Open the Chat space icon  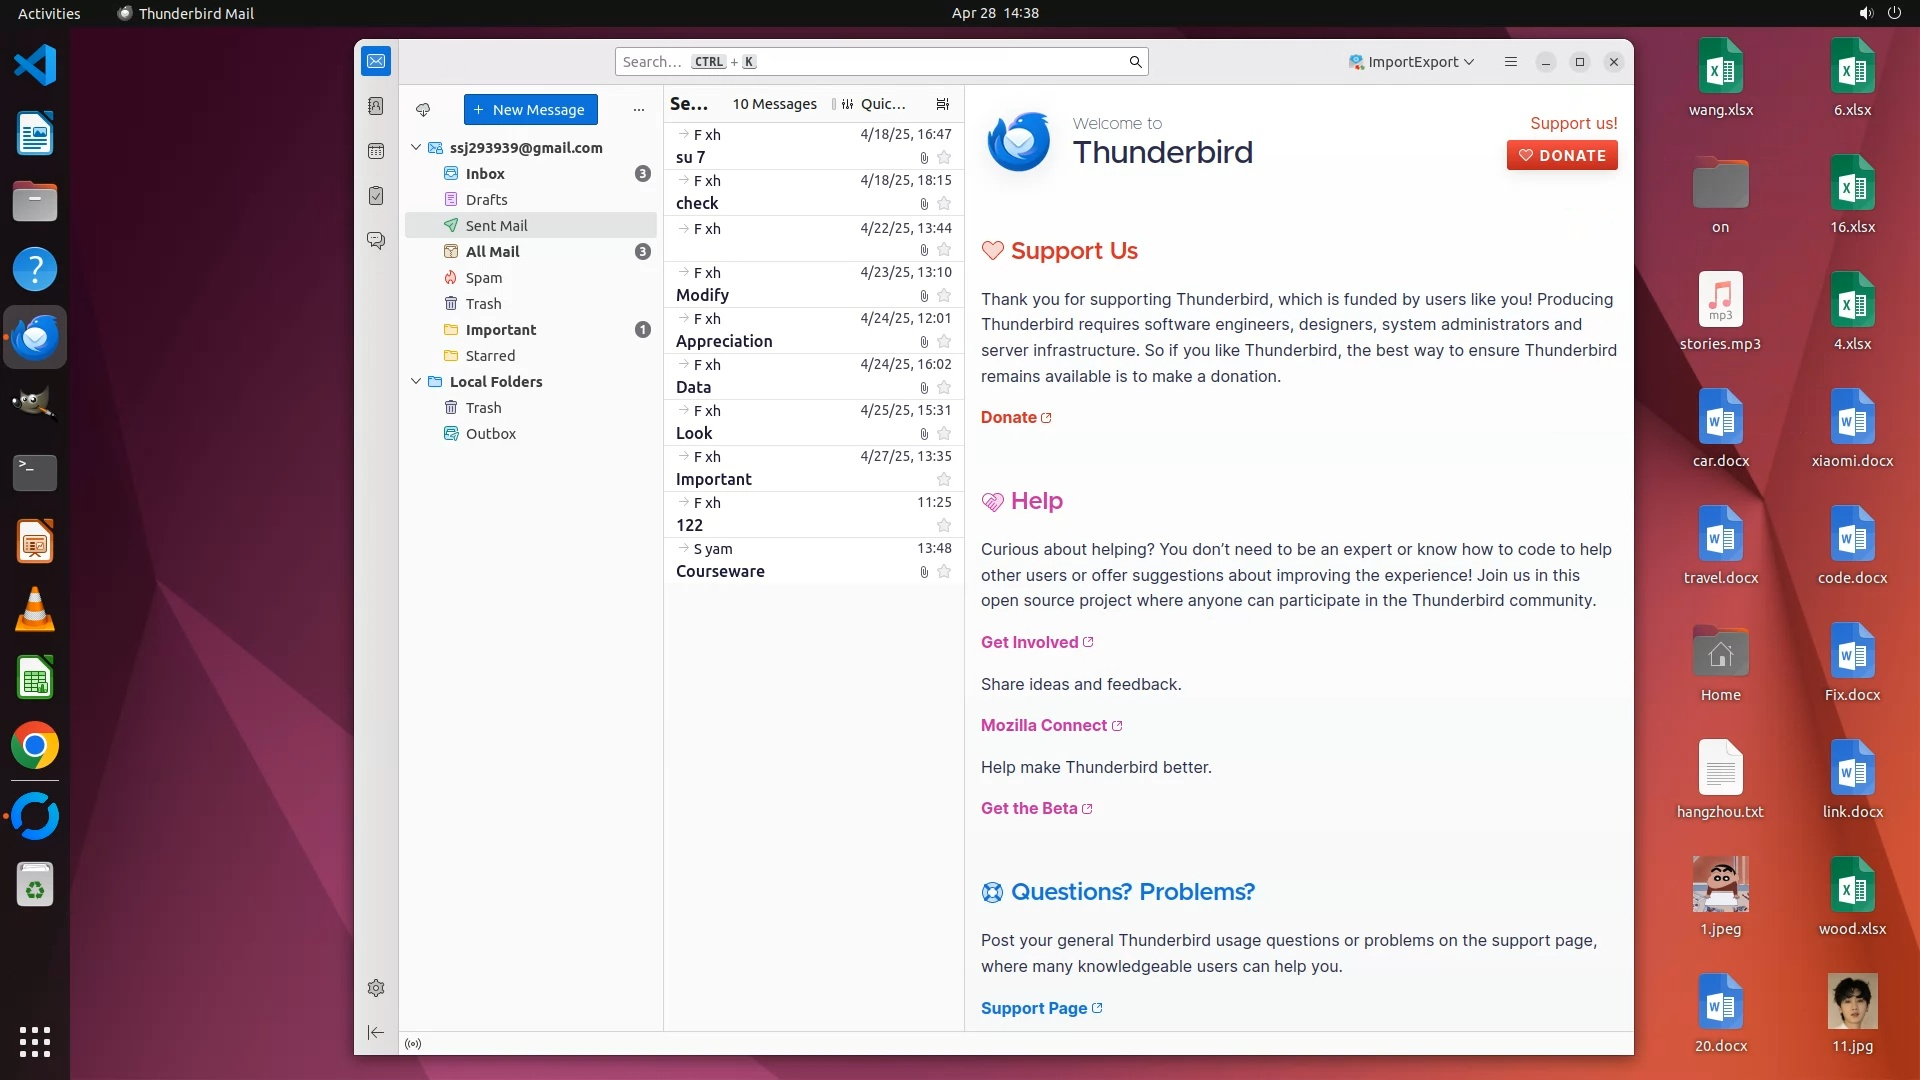376,241
